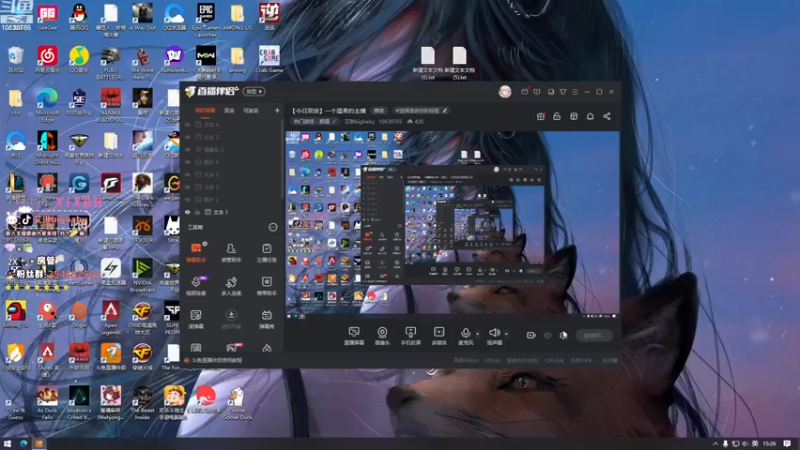The height and width of the screenshot is (450, 800).
Task: Click the edit pencil beside the tag field
Action: [445, 110]
